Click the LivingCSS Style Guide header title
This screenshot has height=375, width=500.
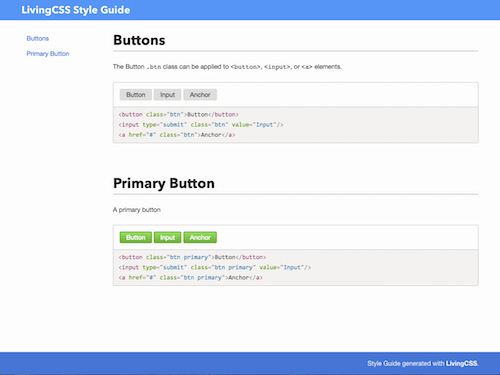(76, 10)
